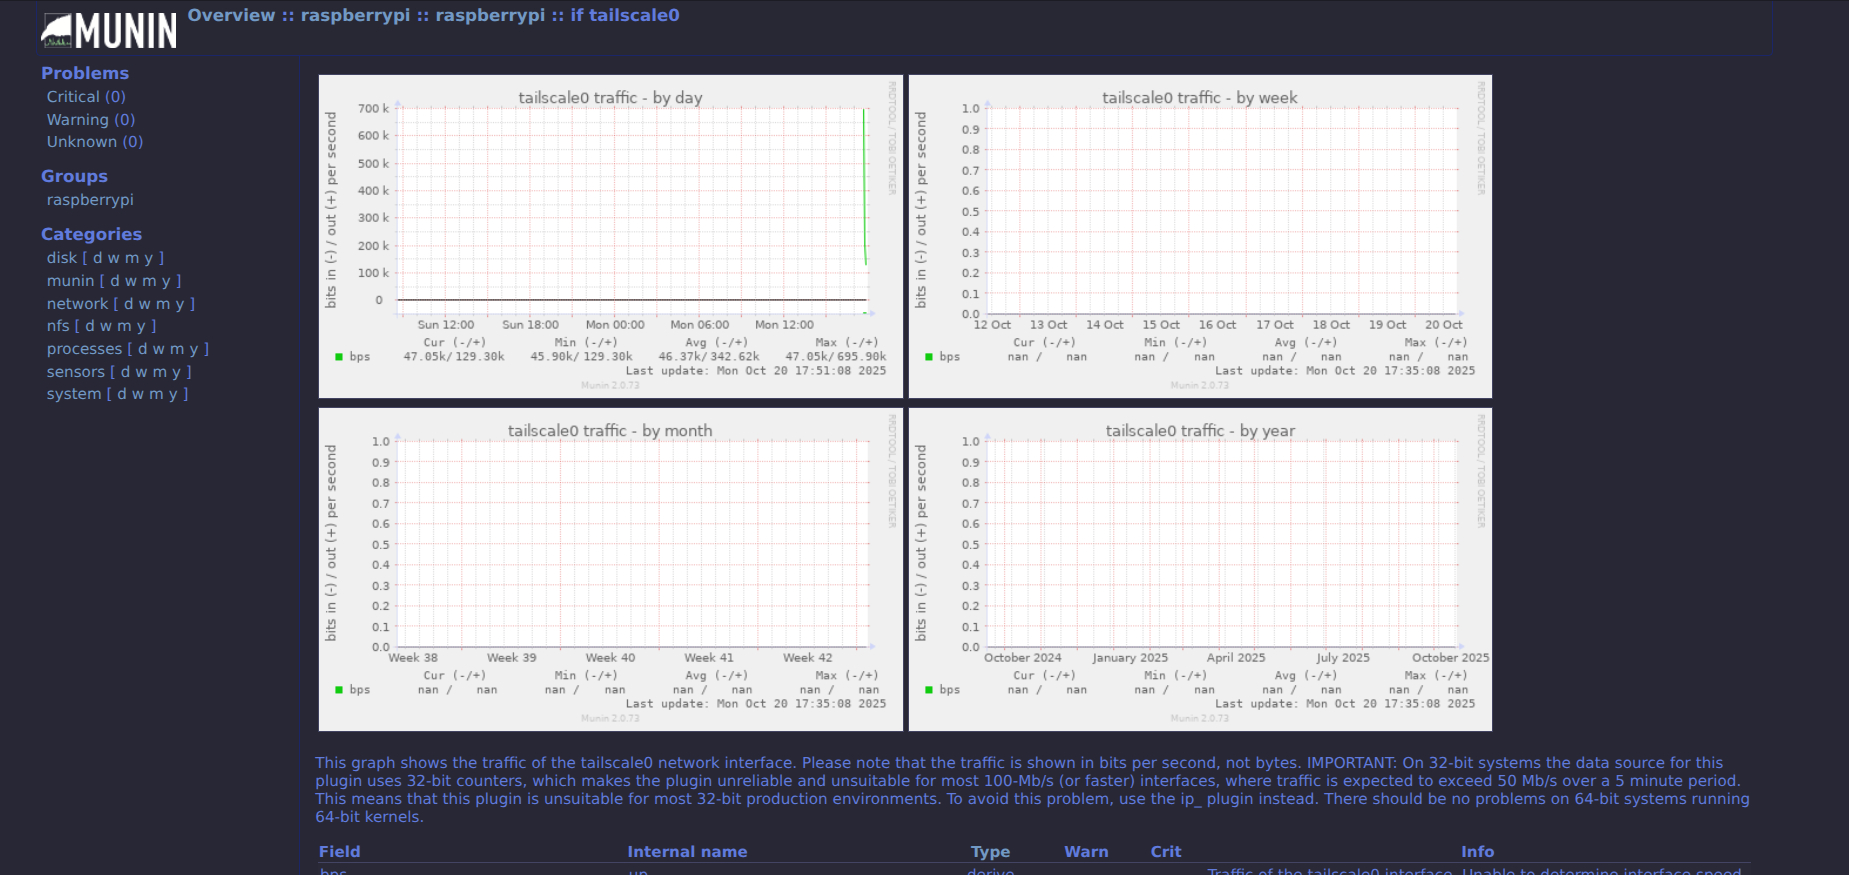Open the network category link

[76, 304]
